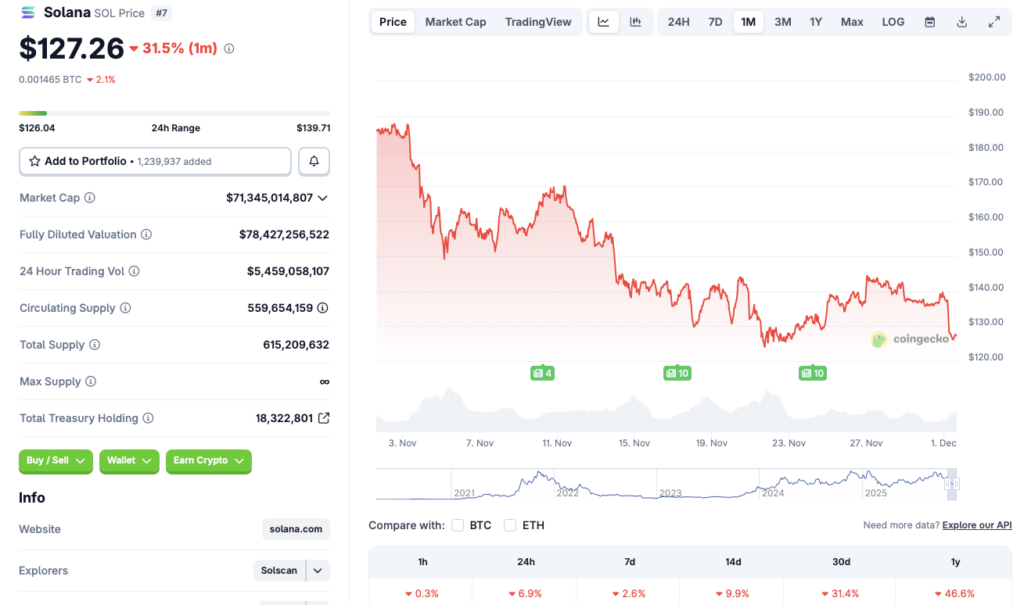1024x605 pixels.
Task: Switch to the candlestick chart icon
Action: pos(634,21)
